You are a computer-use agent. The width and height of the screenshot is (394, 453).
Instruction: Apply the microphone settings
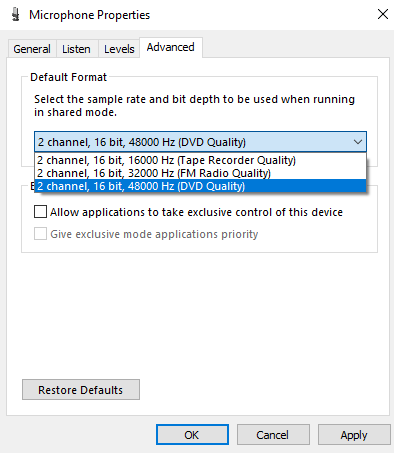coord(354,435)
